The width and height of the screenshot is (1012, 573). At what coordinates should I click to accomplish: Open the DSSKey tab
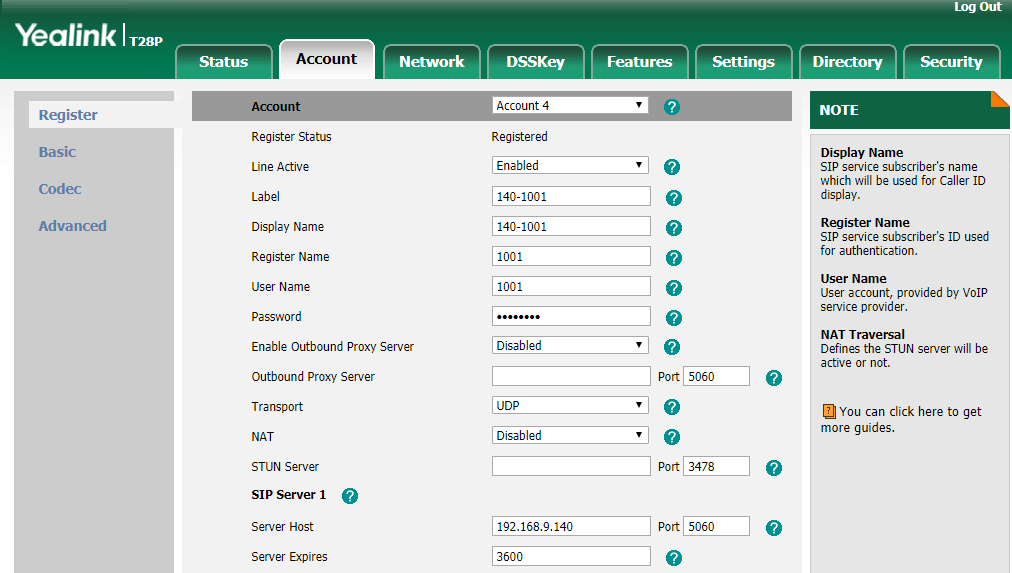click(535, 62)
